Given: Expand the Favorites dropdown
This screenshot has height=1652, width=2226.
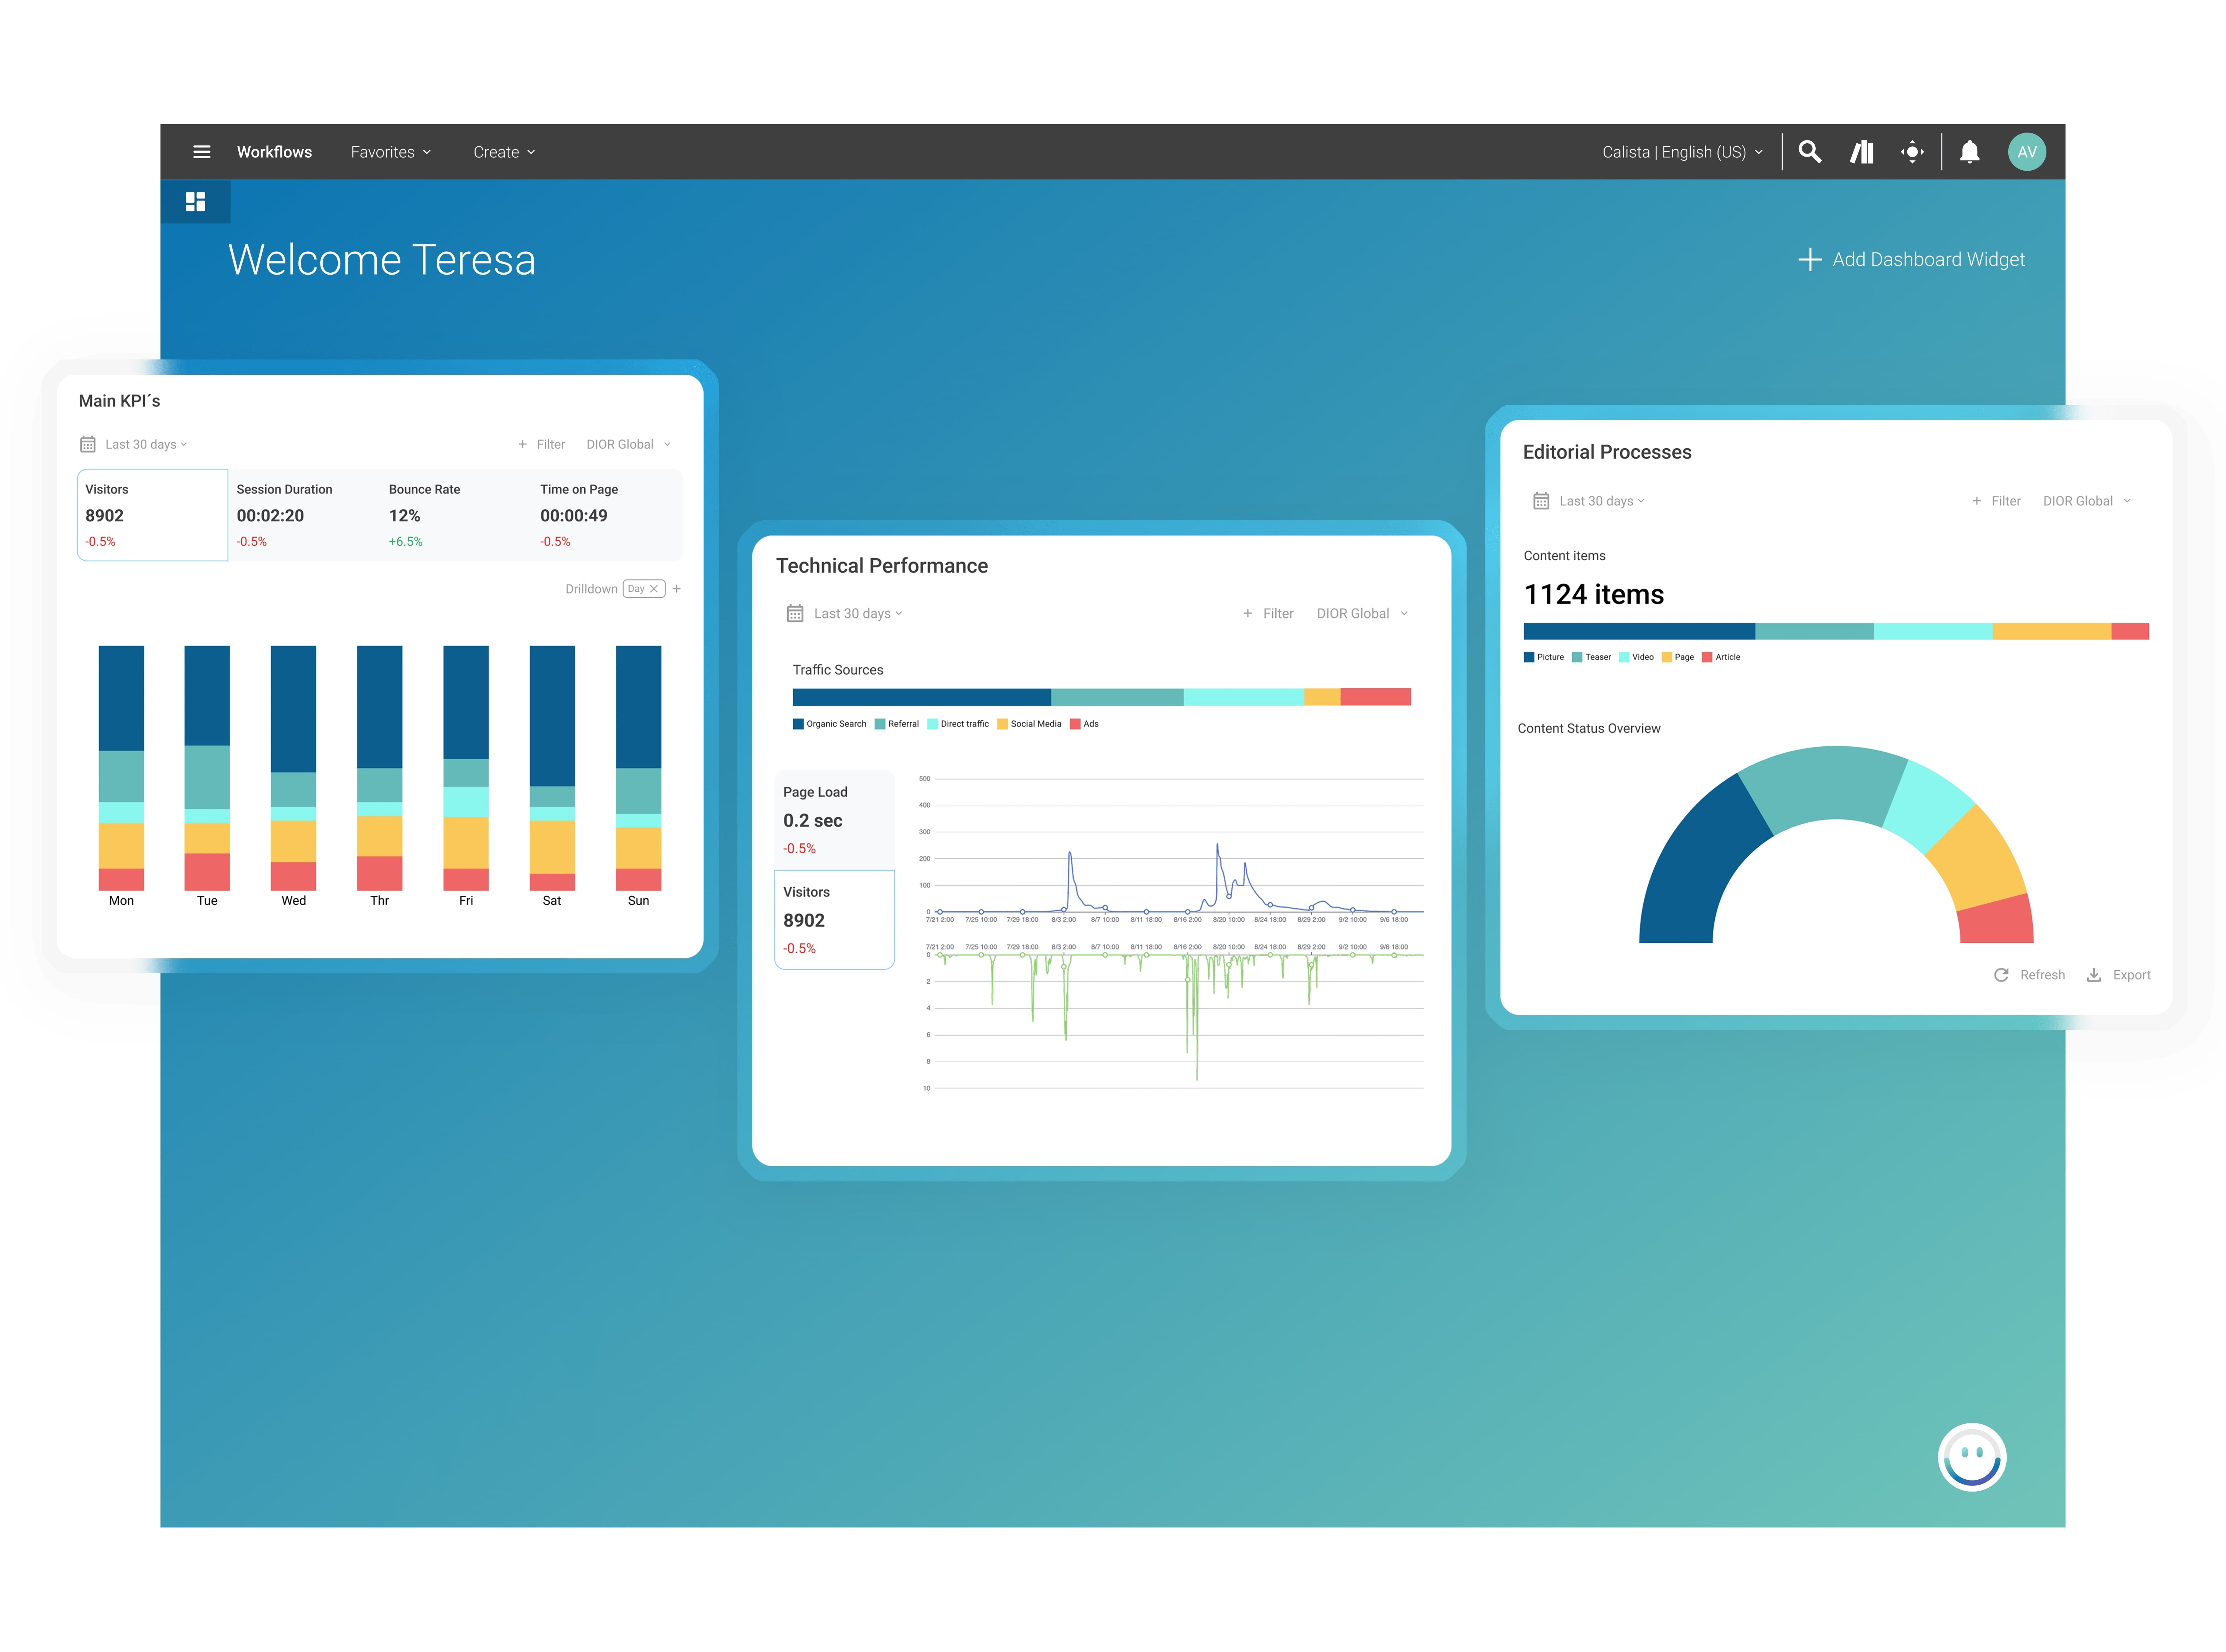Looking at the screenshot, I should (390, 152).
